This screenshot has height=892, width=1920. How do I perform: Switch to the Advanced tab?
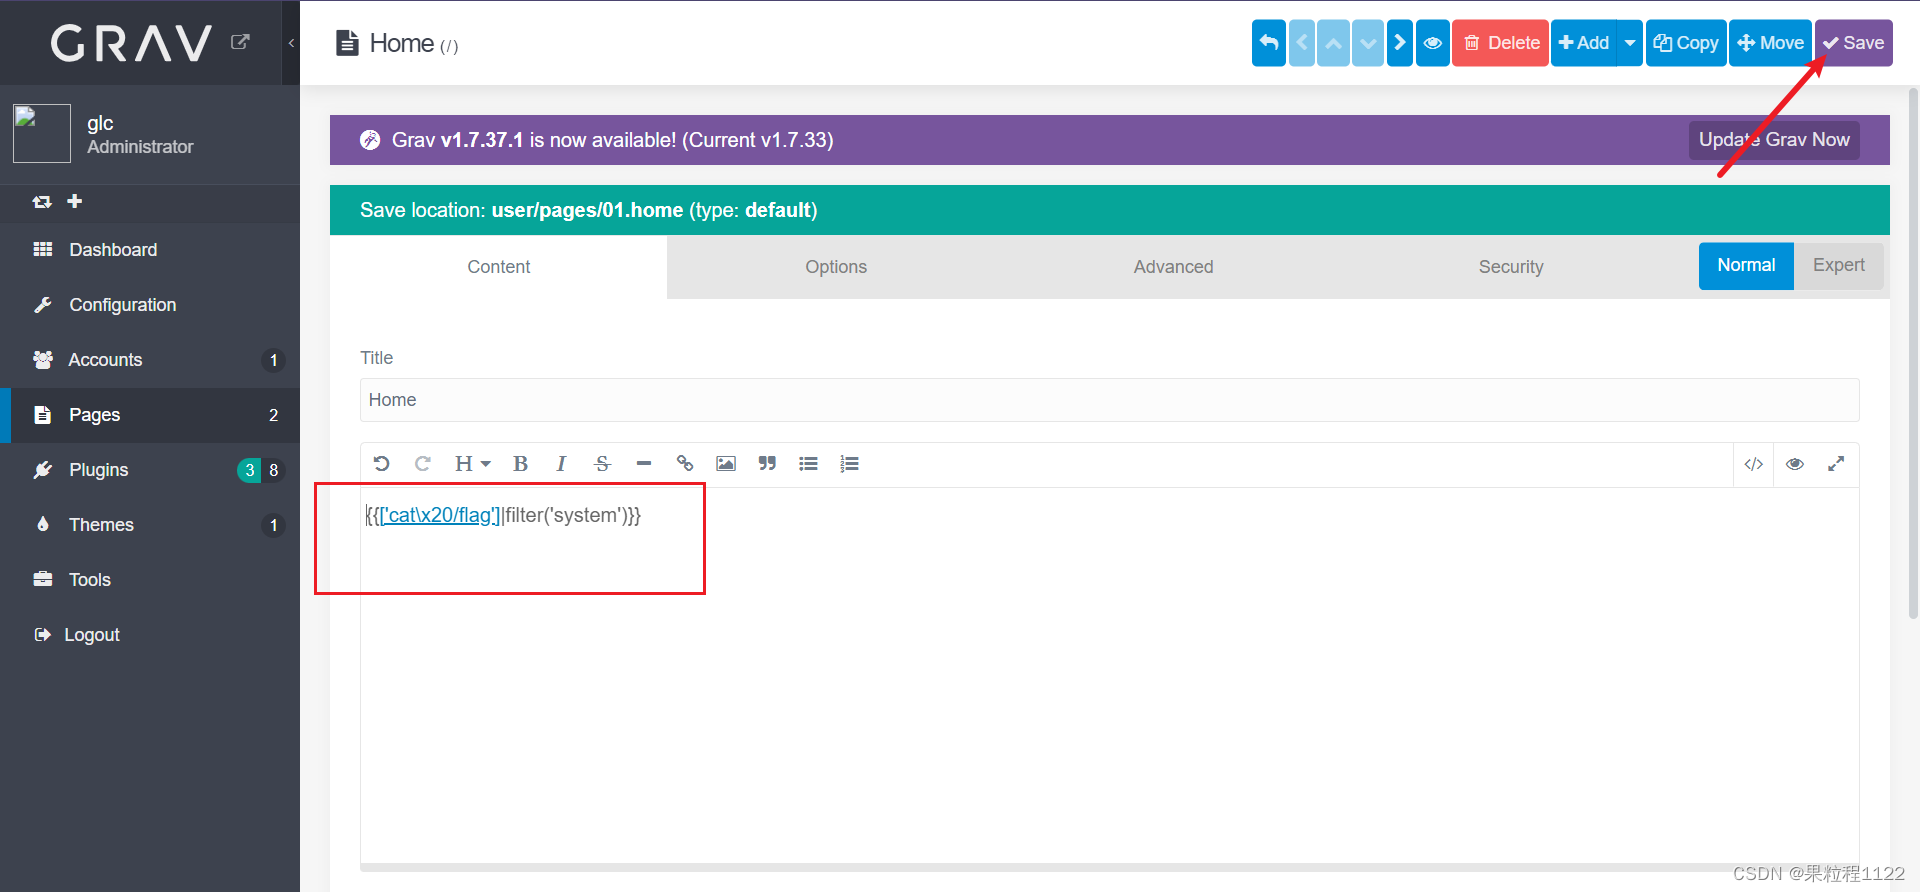(x=1173, y=267)
